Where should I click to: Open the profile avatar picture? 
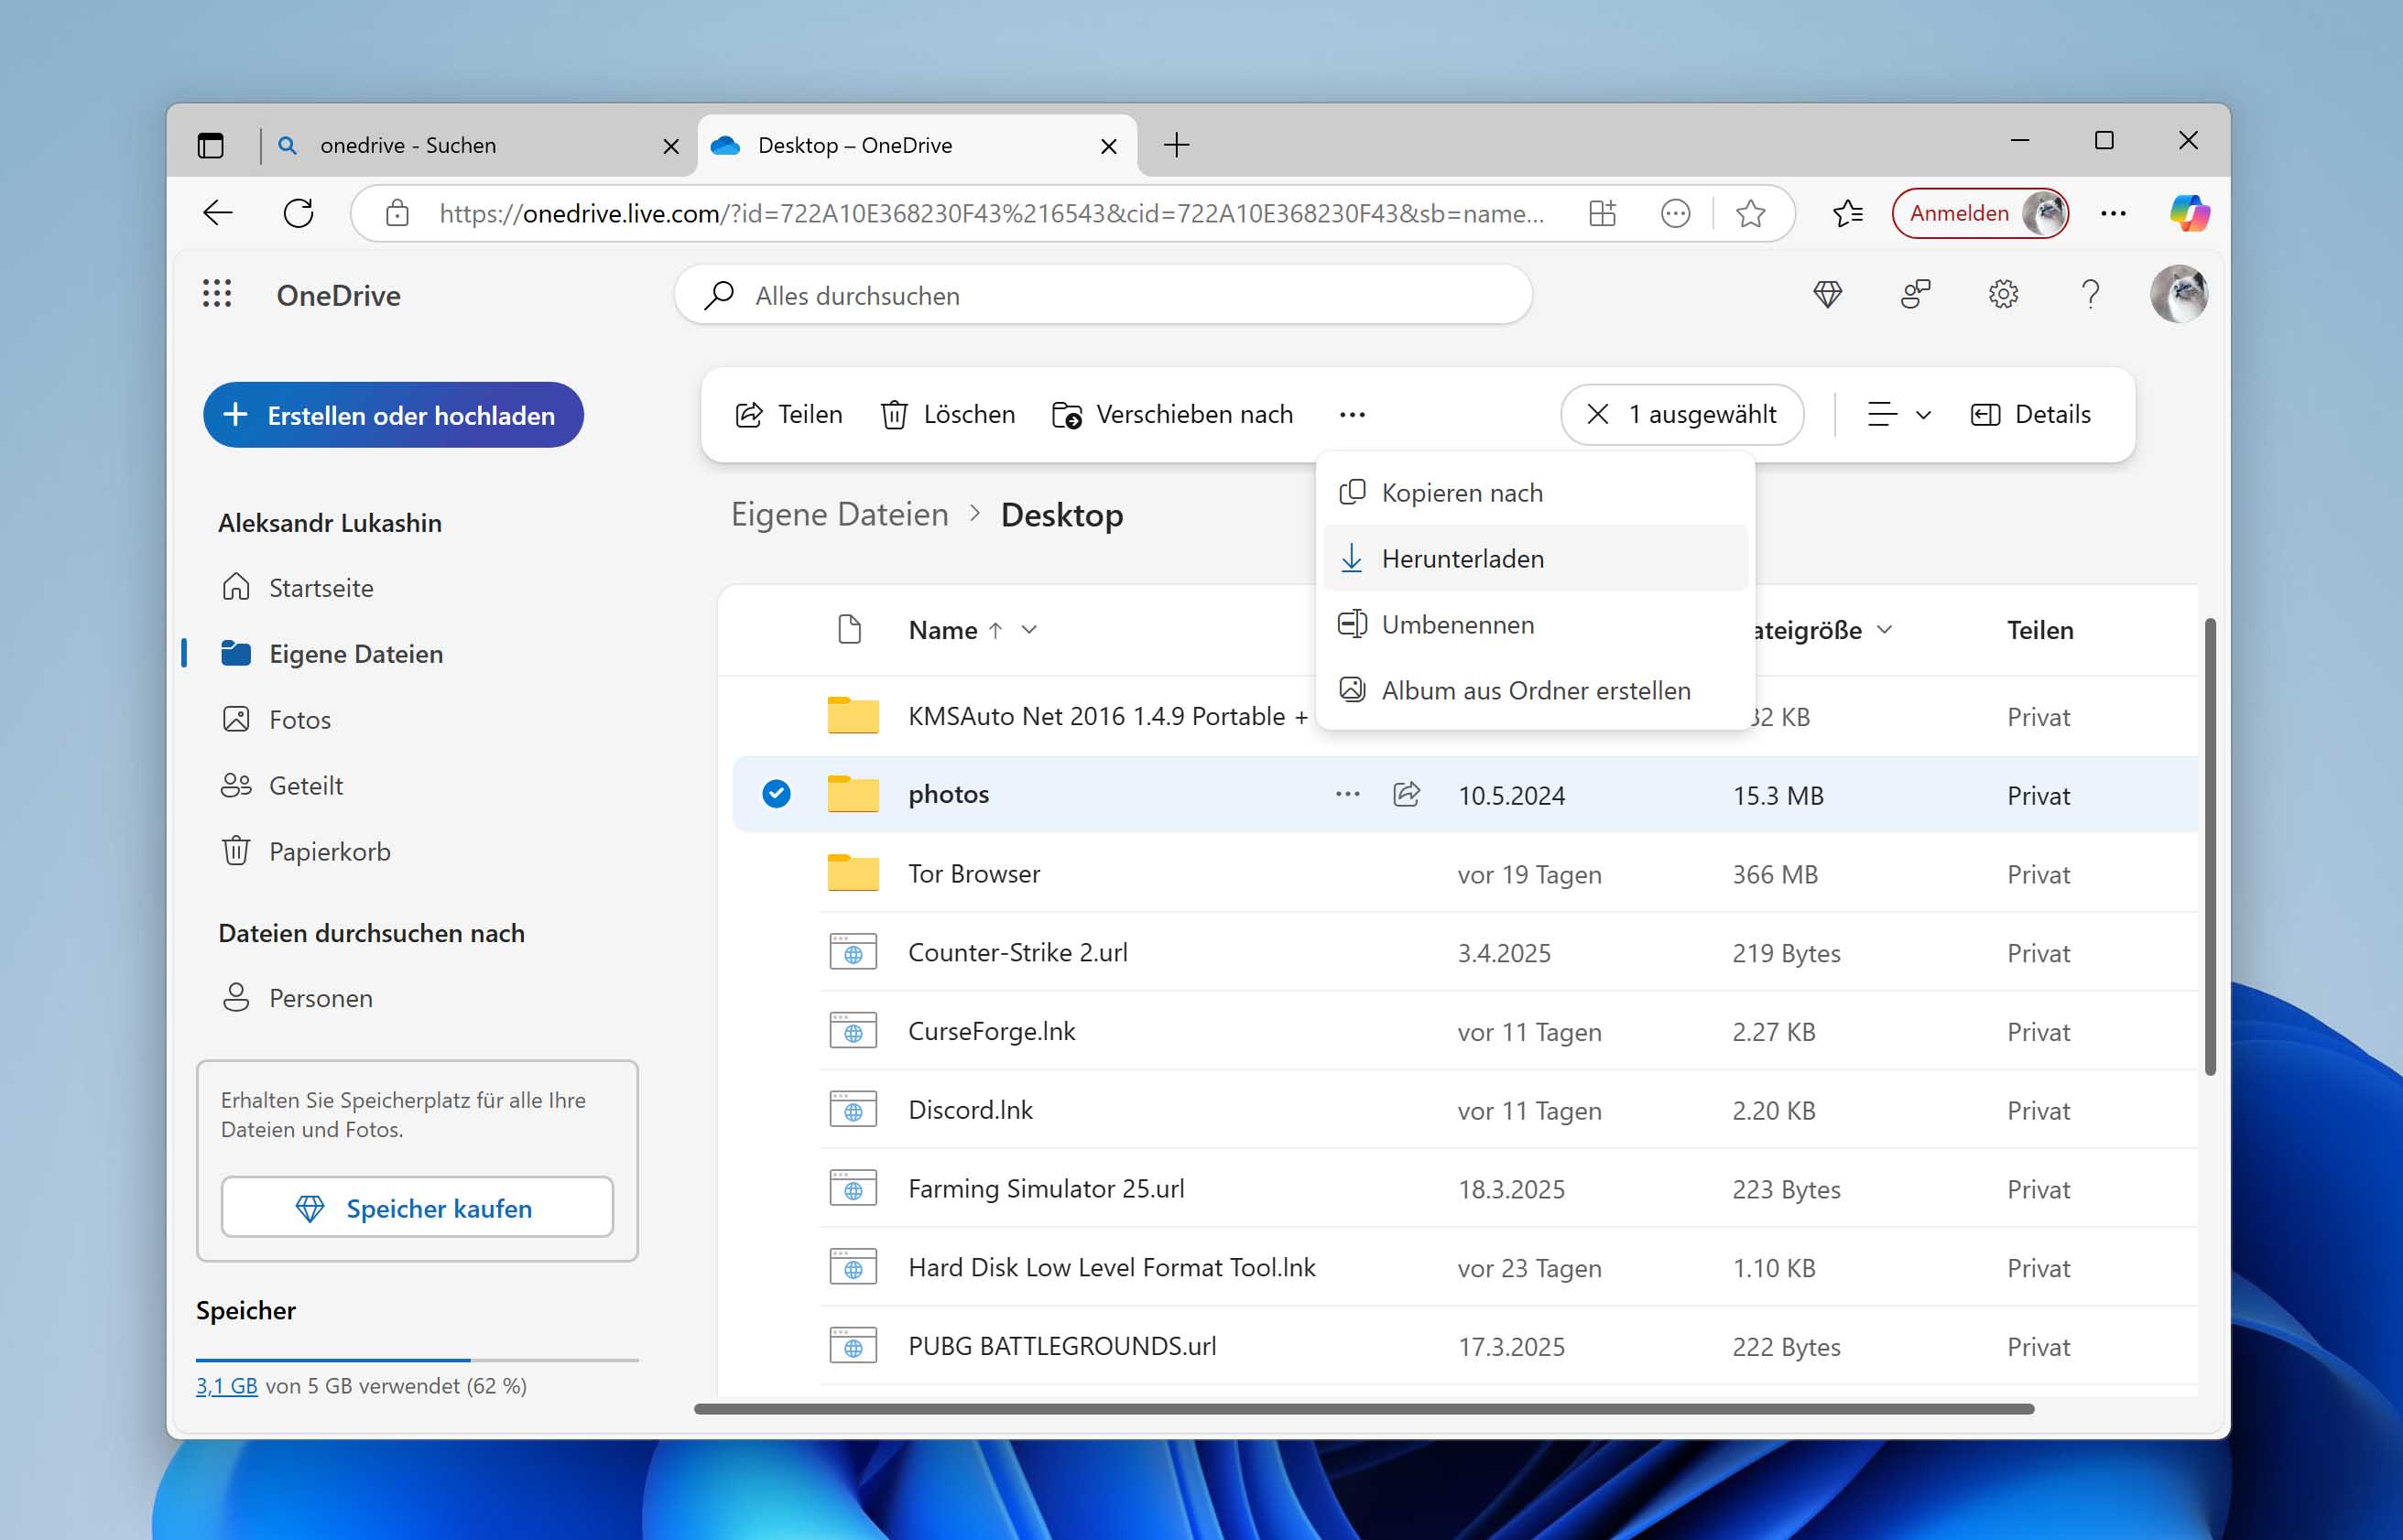coord(2178,294)
